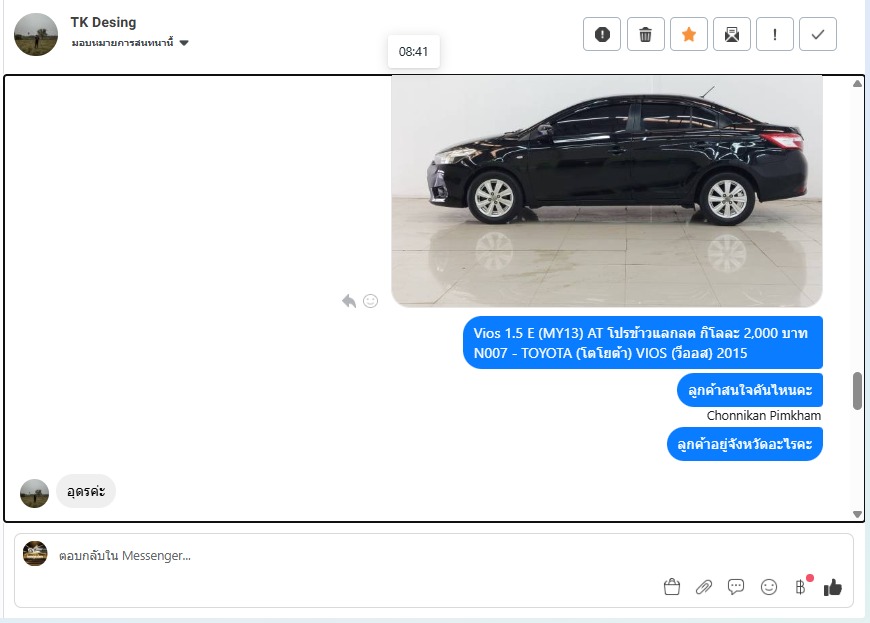Select message ลูกค้าอยู่จังหวัดอะไรคะ

745,444
